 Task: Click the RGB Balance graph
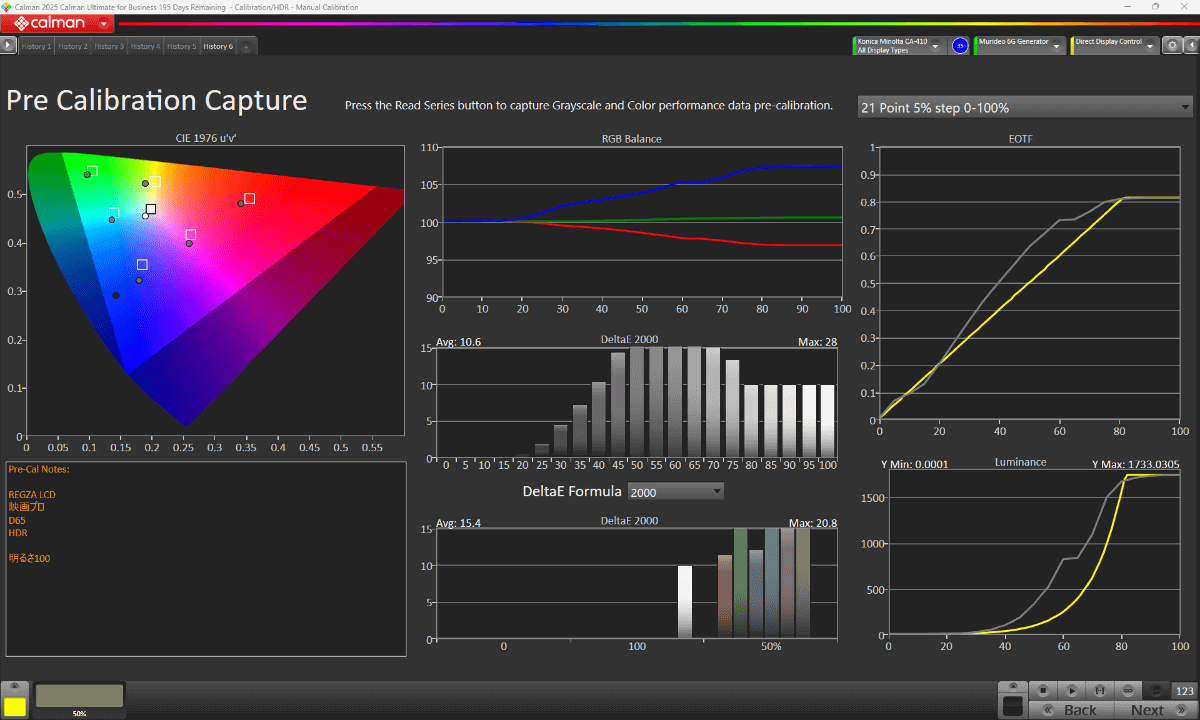point(640,222)
